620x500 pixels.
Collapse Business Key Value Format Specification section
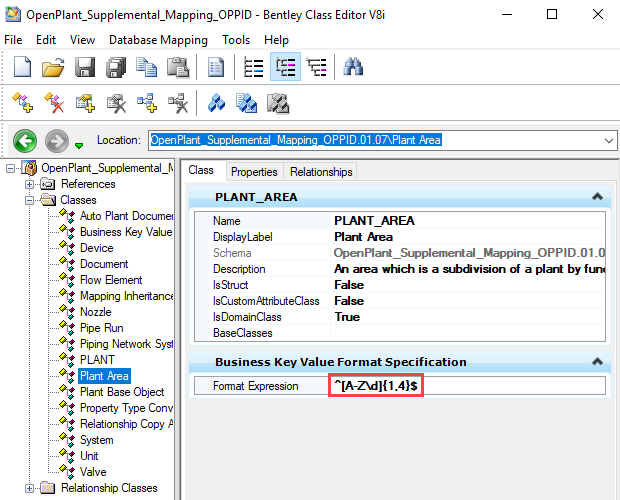(x=597, y=361)
